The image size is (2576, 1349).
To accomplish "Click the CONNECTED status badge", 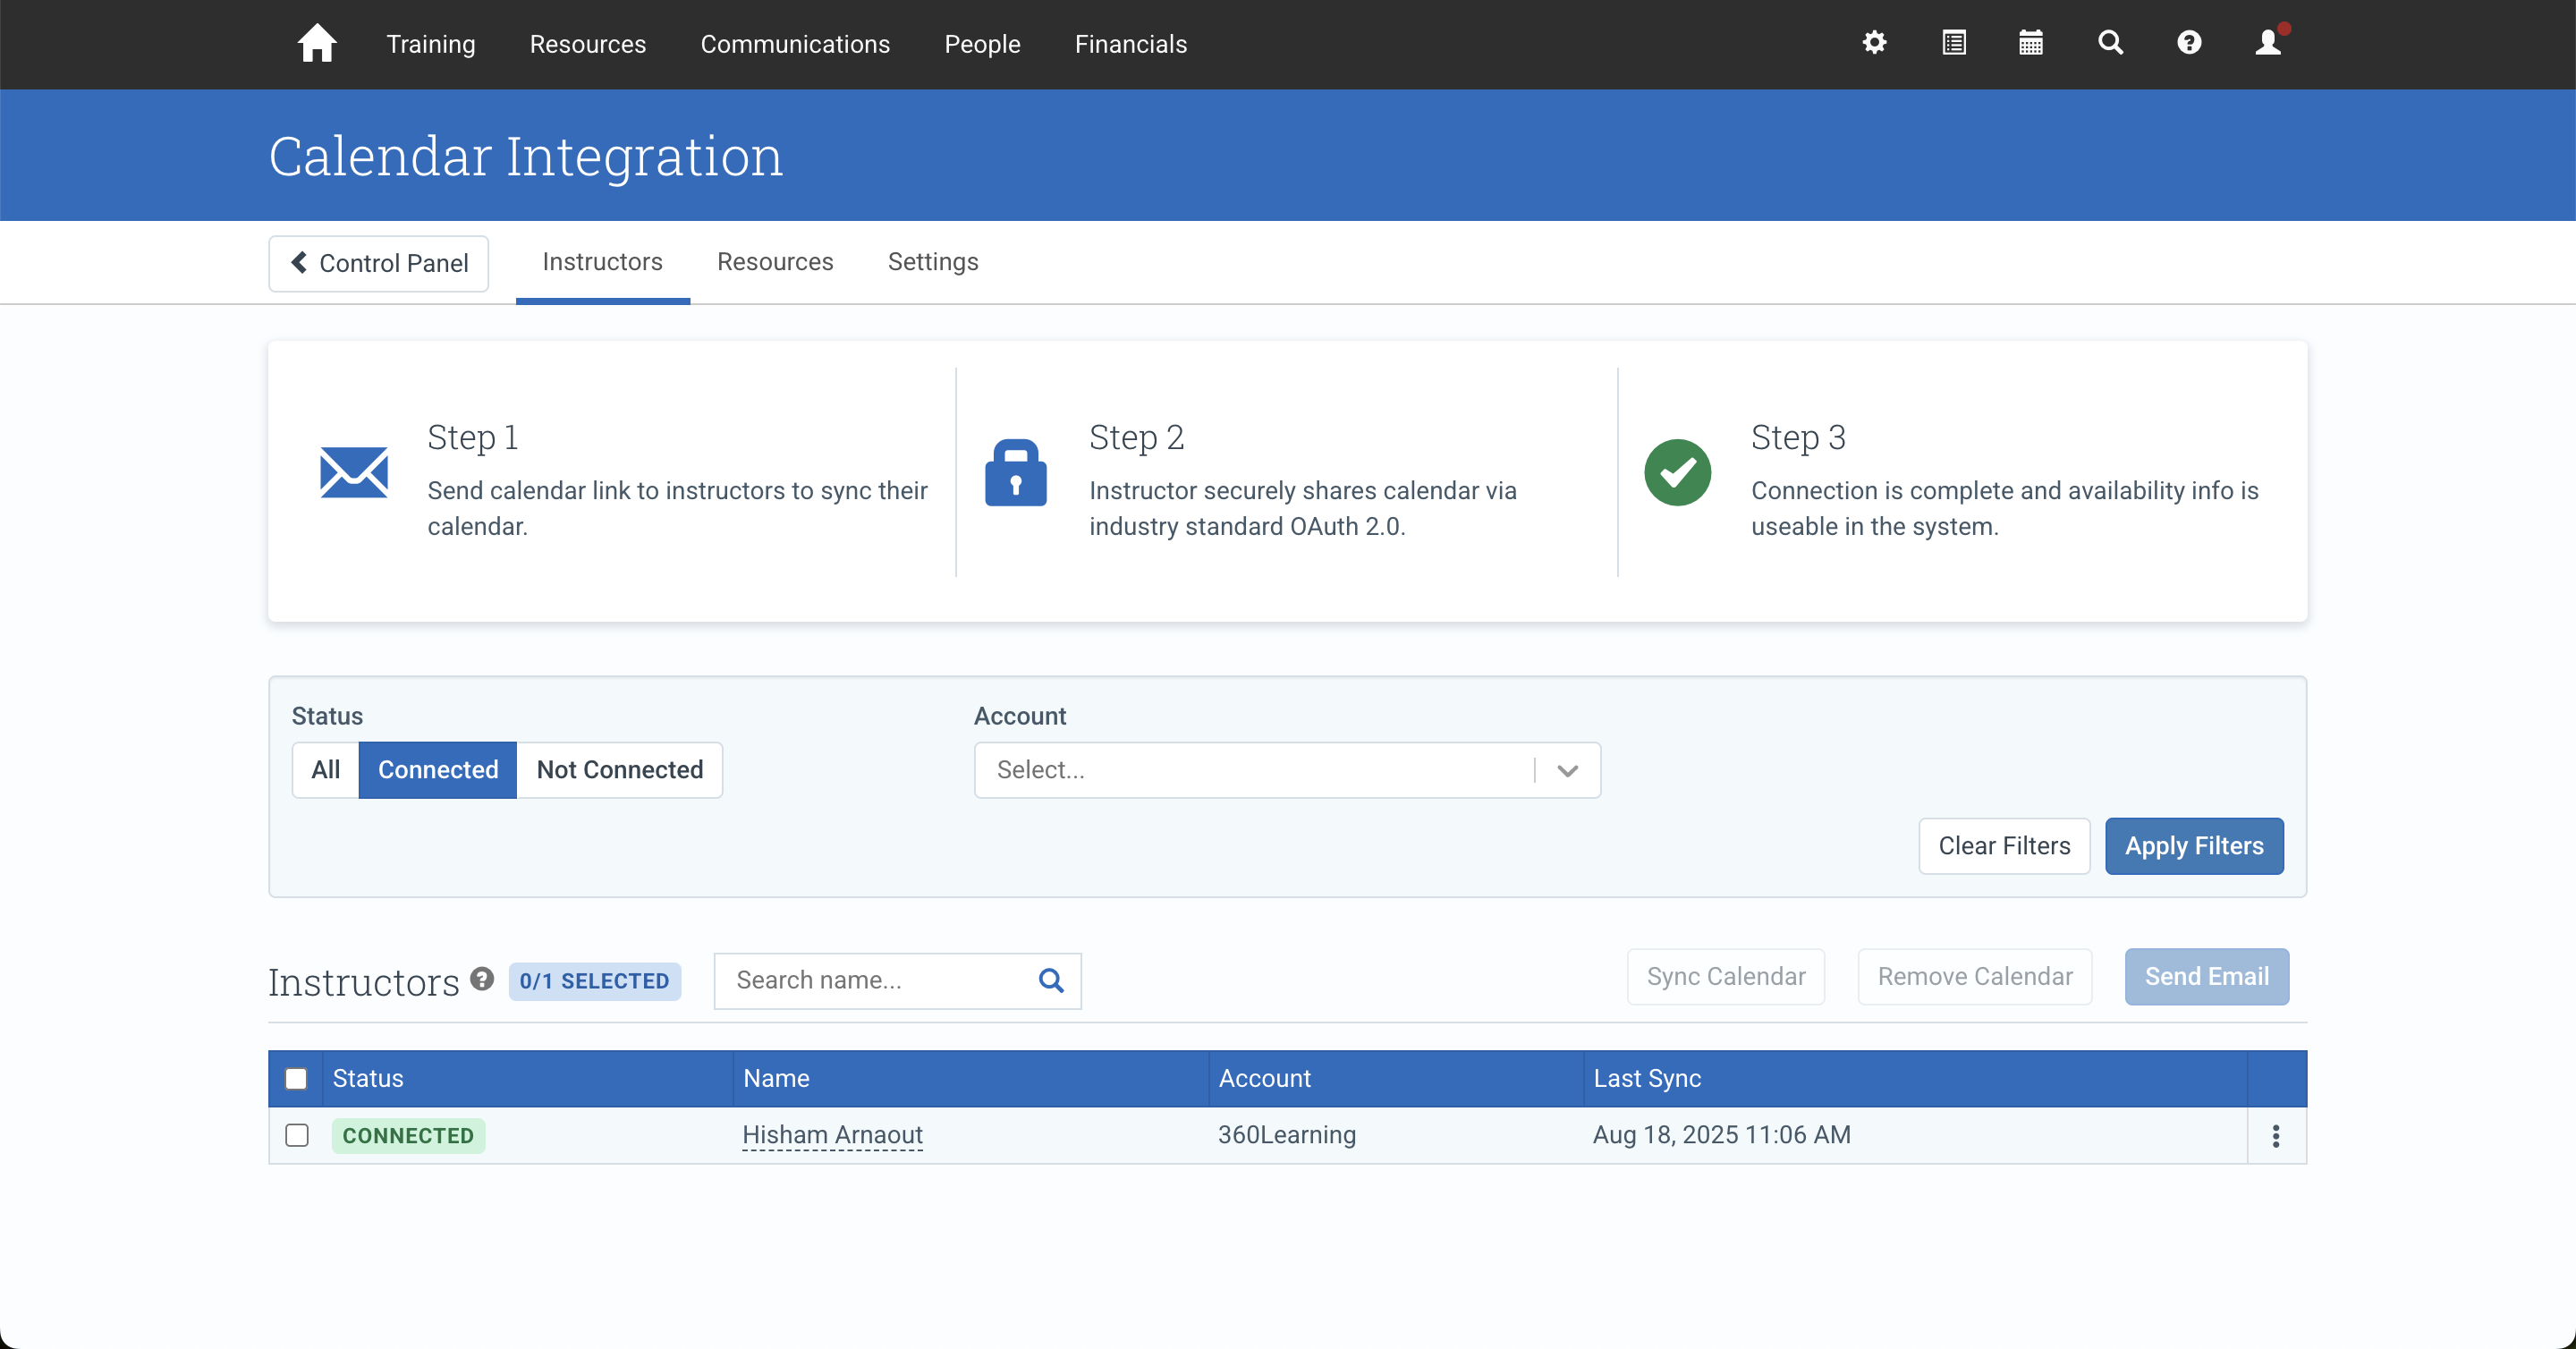I will 408,1135.
